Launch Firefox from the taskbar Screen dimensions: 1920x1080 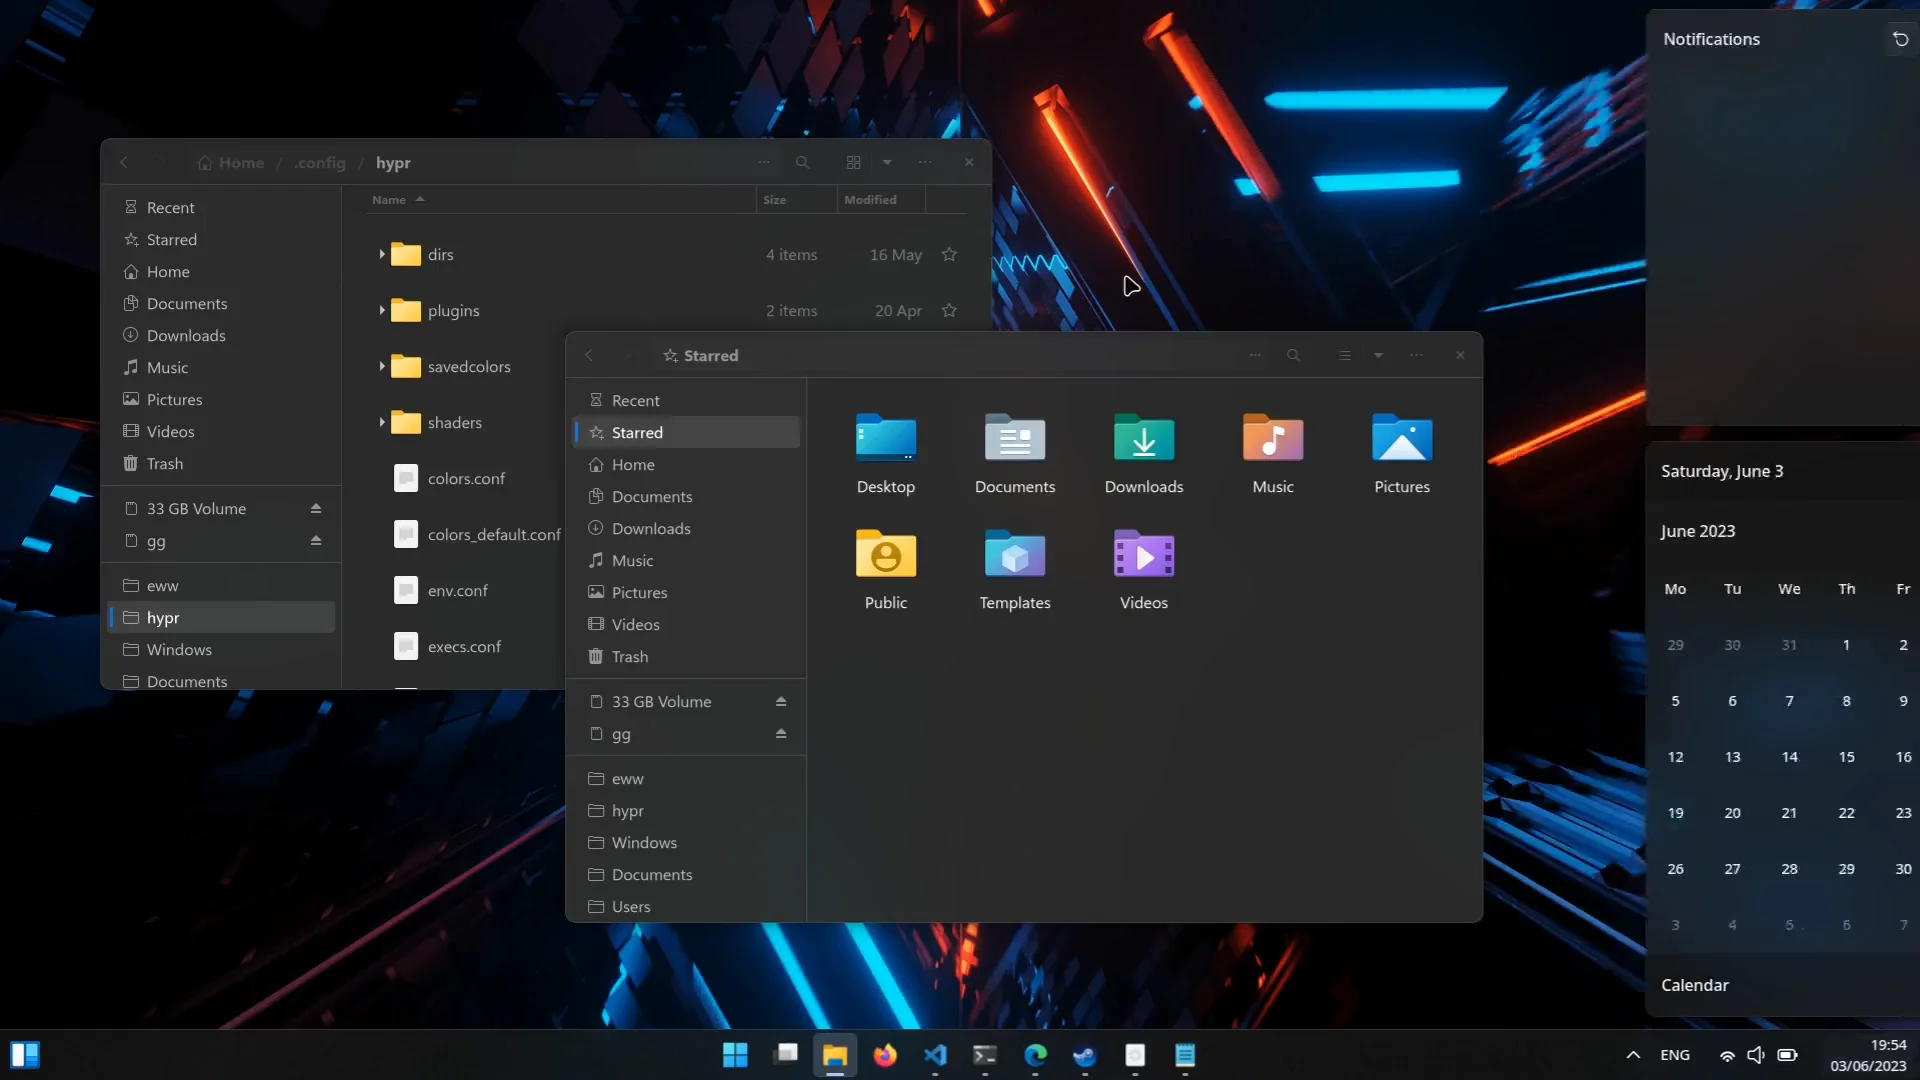885,1055
